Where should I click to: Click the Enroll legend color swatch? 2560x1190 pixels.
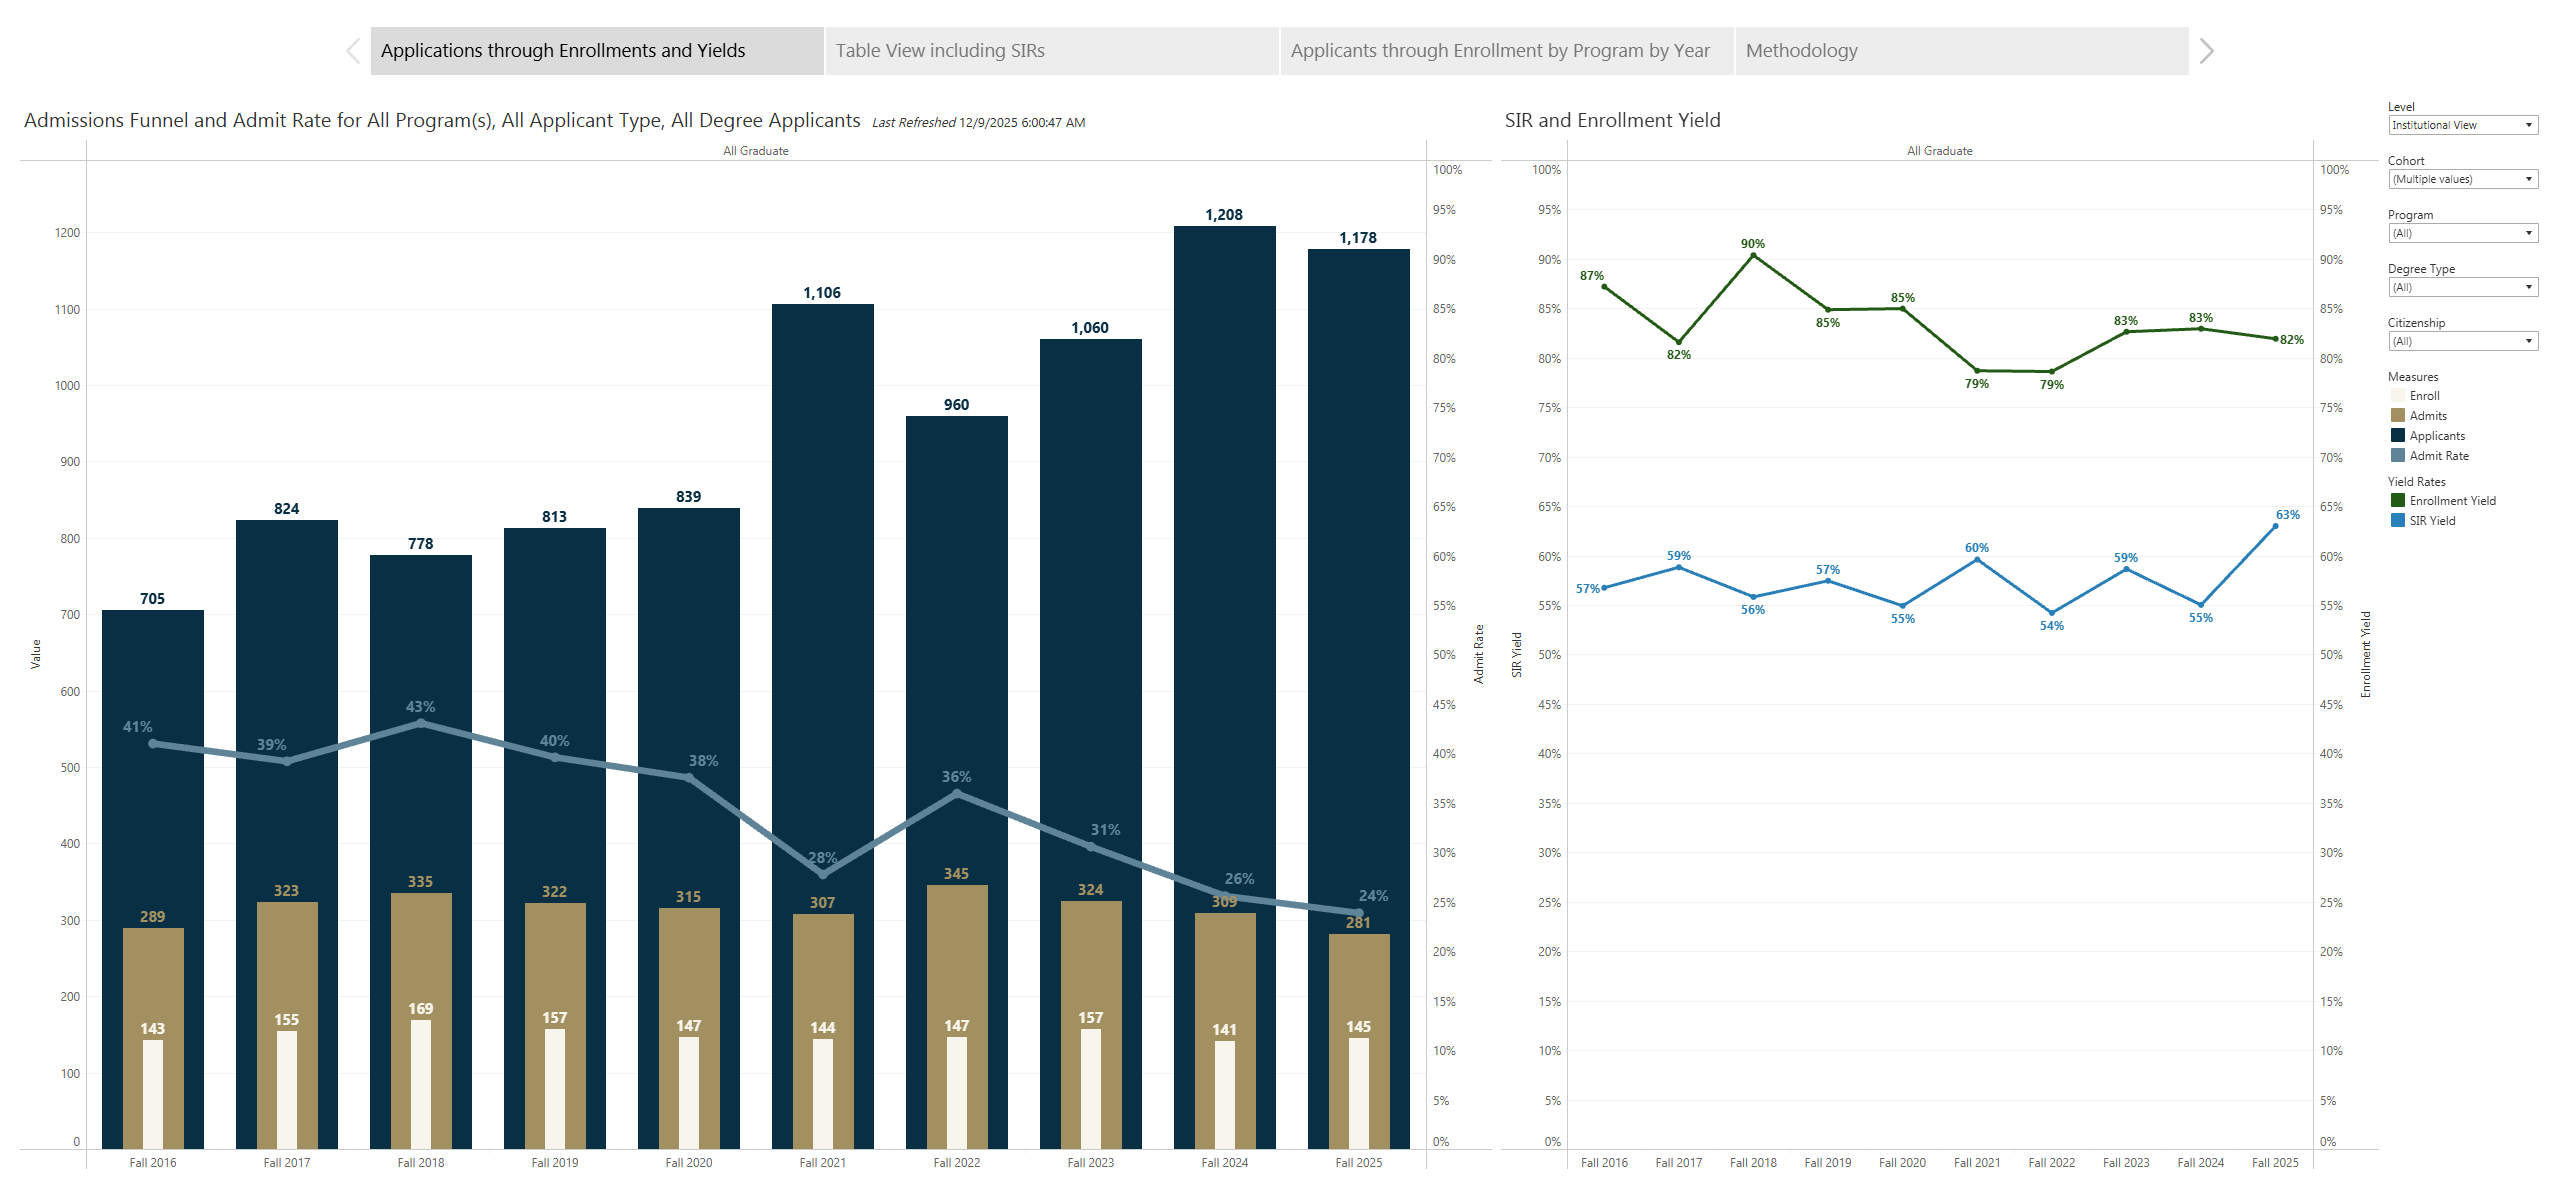tap(2397, 396)
